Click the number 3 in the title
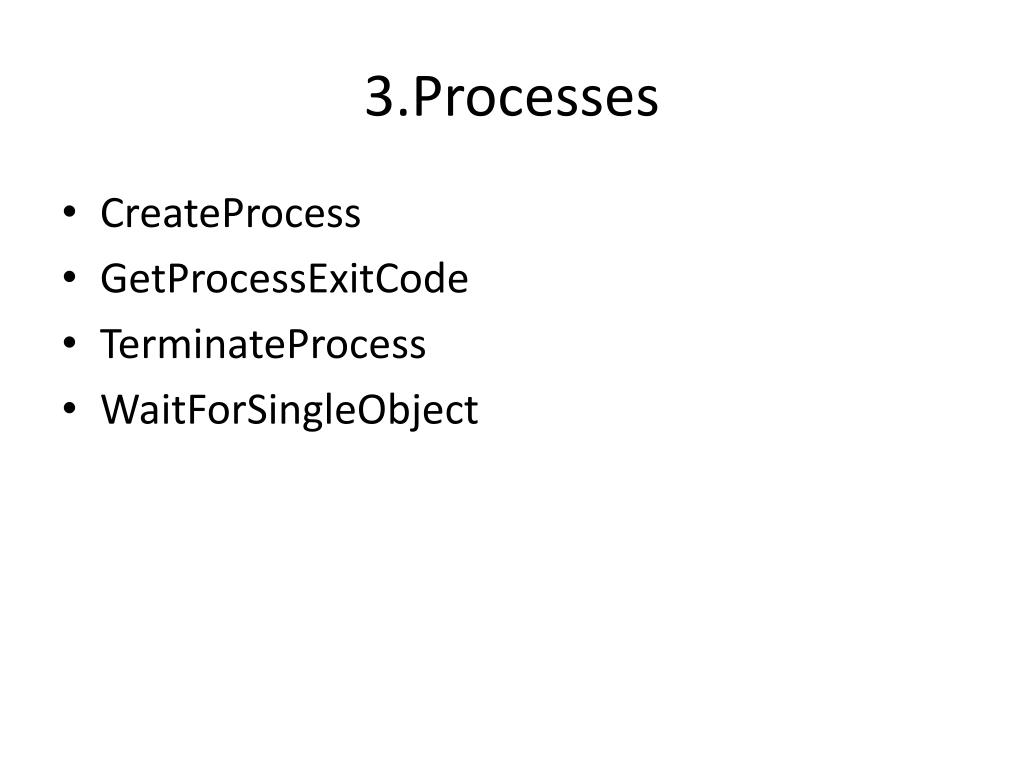 click(379, 97)
